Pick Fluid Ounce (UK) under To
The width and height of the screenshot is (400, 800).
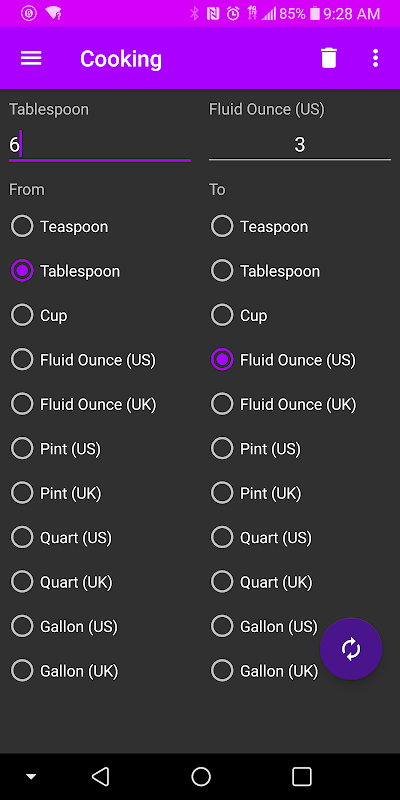coord(284,404)
